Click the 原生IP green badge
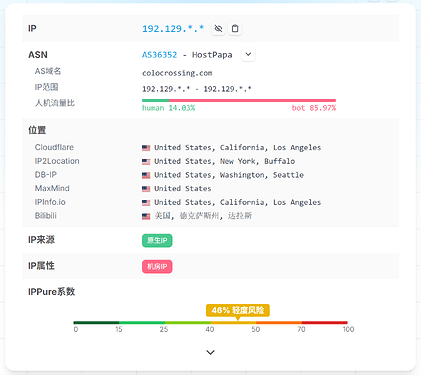 click(157, 240)
